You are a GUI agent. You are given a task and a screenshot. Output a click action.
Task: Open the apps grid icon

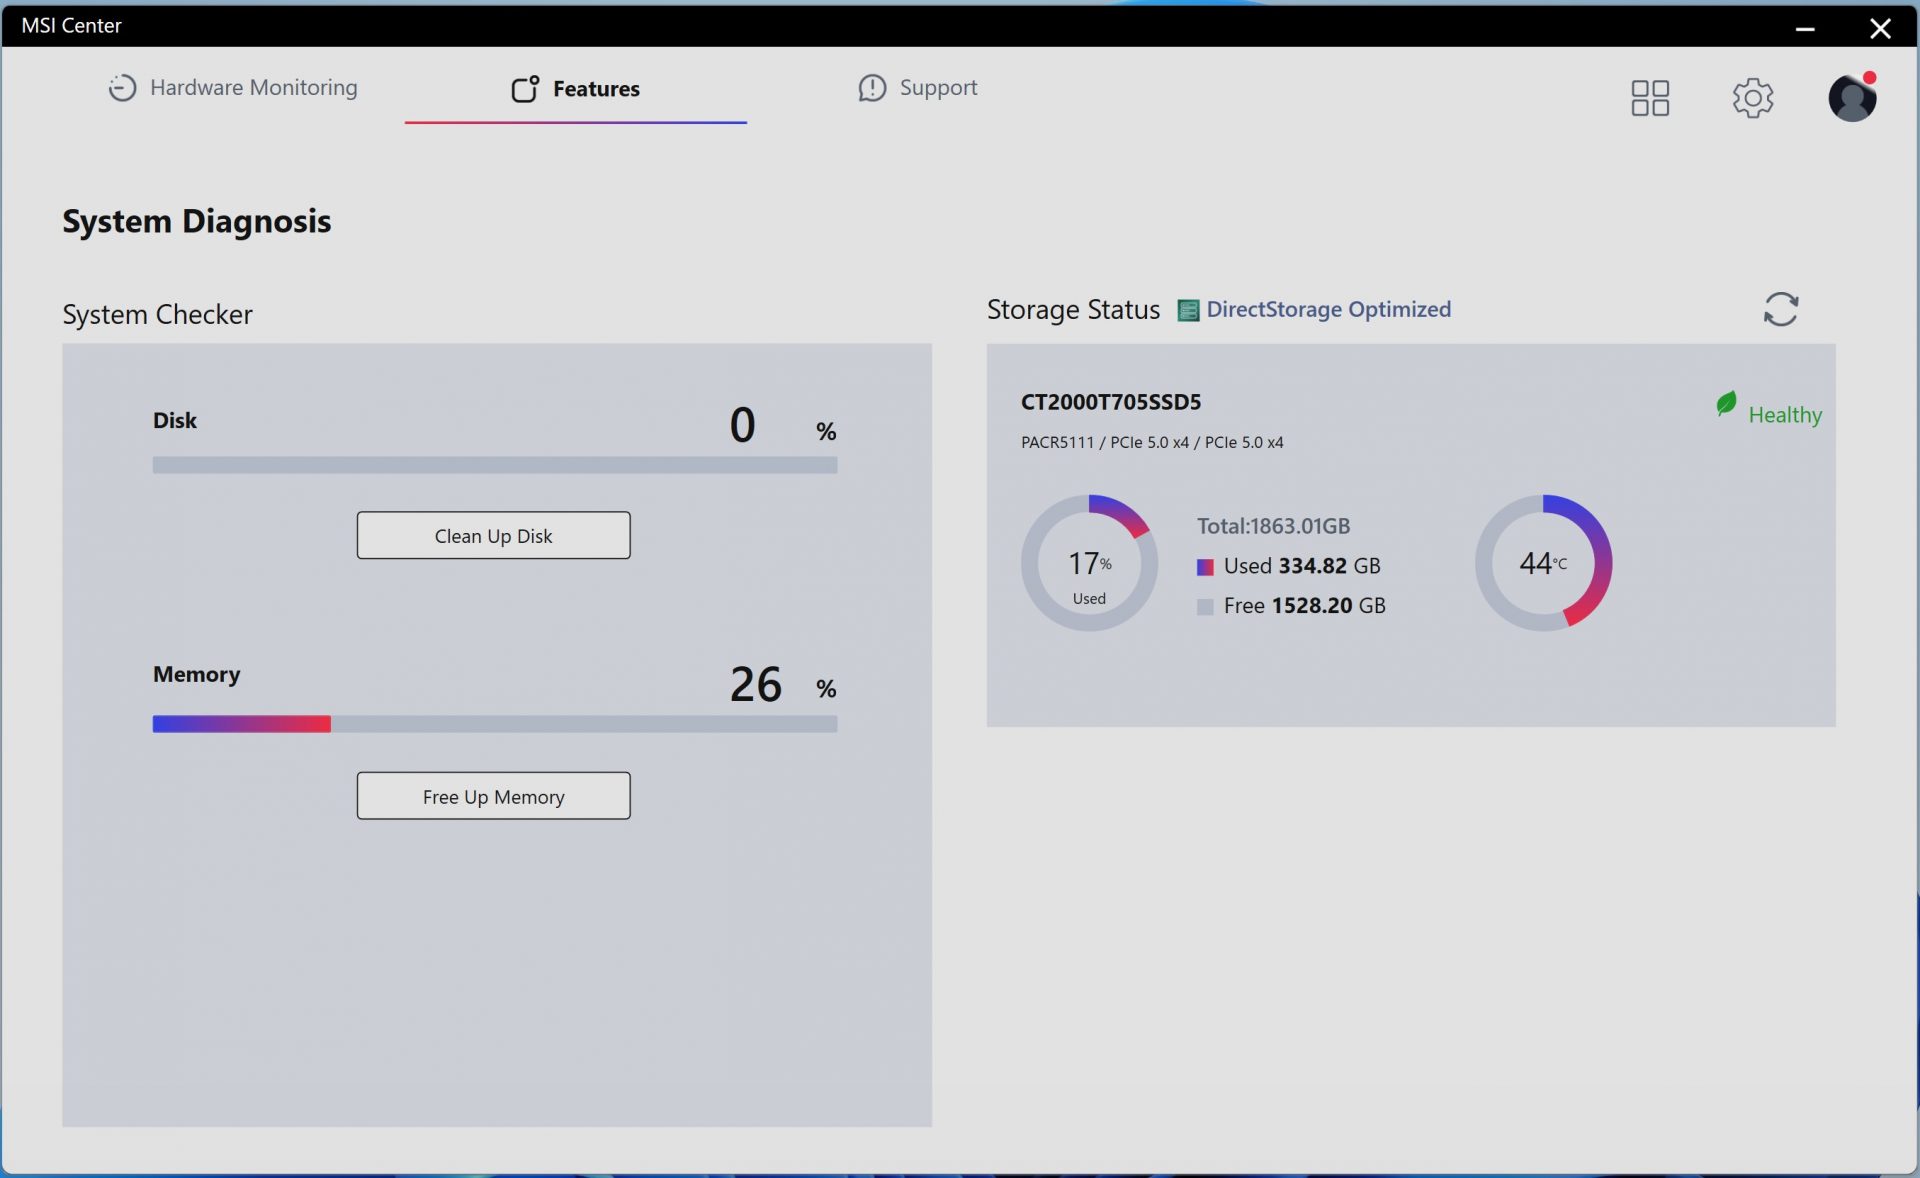(1650, 98)
